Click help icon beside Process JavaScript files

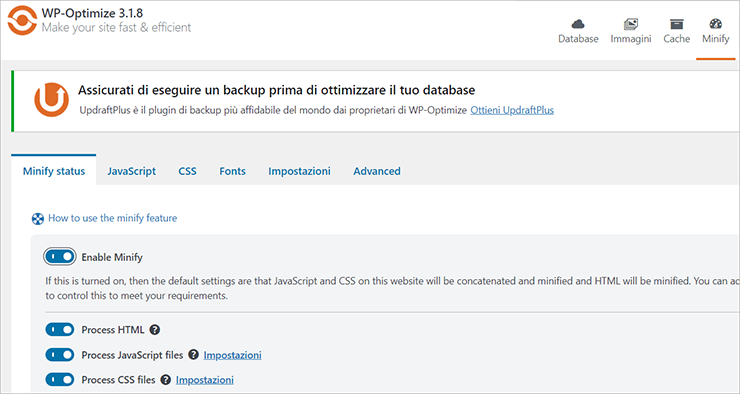[x=193, y=354]
